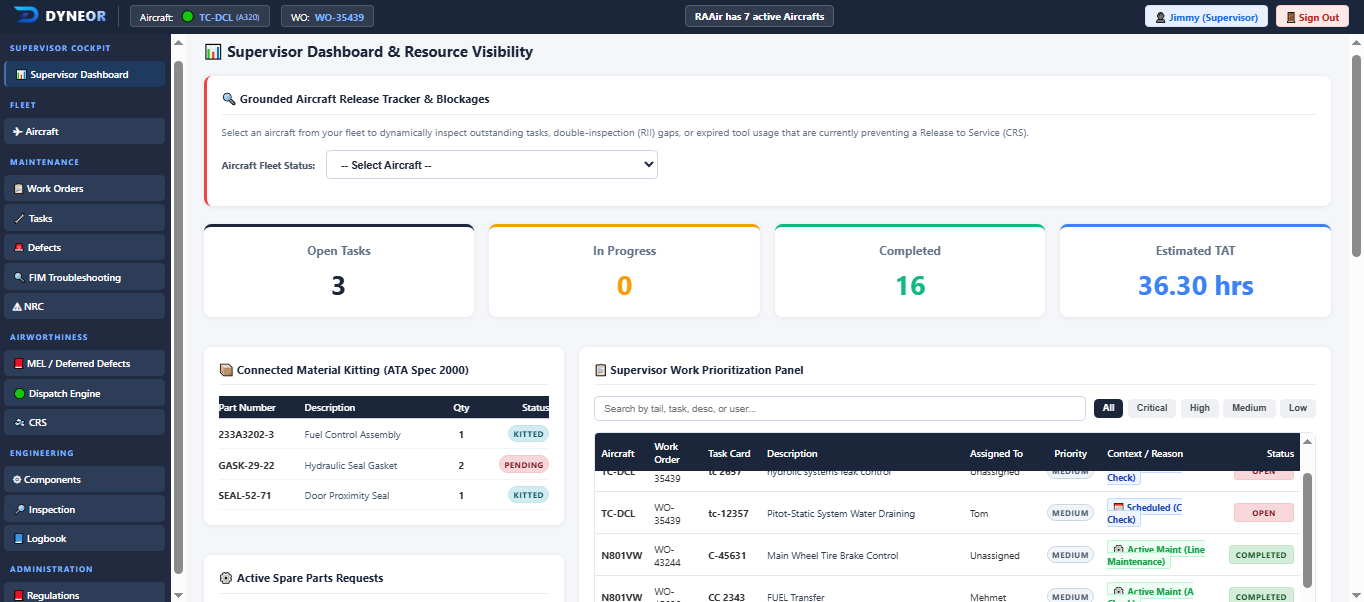Click the dashboard title chart icon
The width and height of the screenshot is (1364, 602).
point(213,52)
